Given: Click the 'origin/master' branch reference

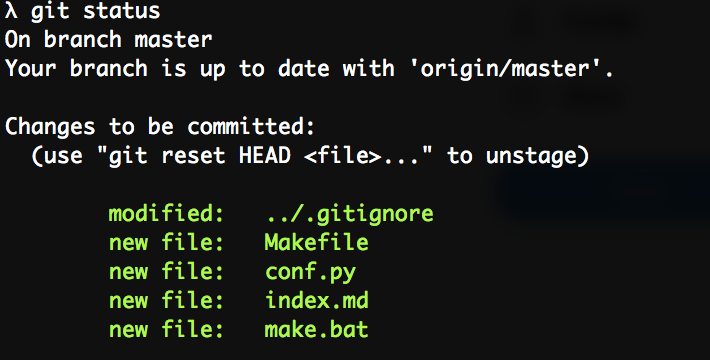Looking at the screenshot, I should 512,69.
